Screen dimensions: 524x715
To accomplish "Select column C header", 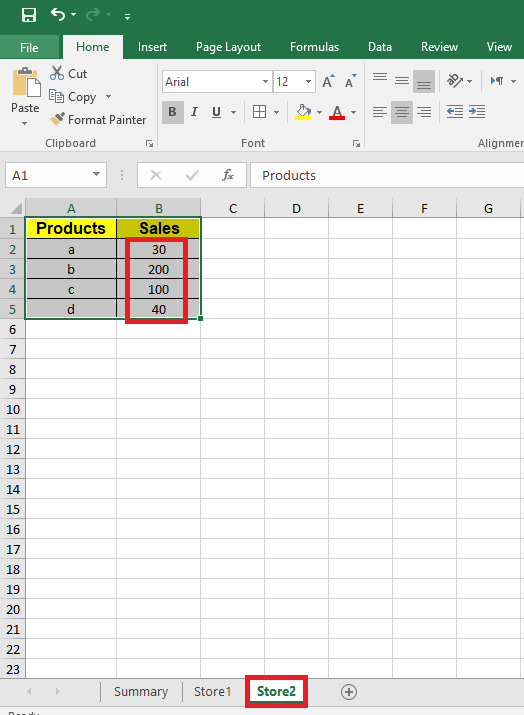I will tap(233, 208).
